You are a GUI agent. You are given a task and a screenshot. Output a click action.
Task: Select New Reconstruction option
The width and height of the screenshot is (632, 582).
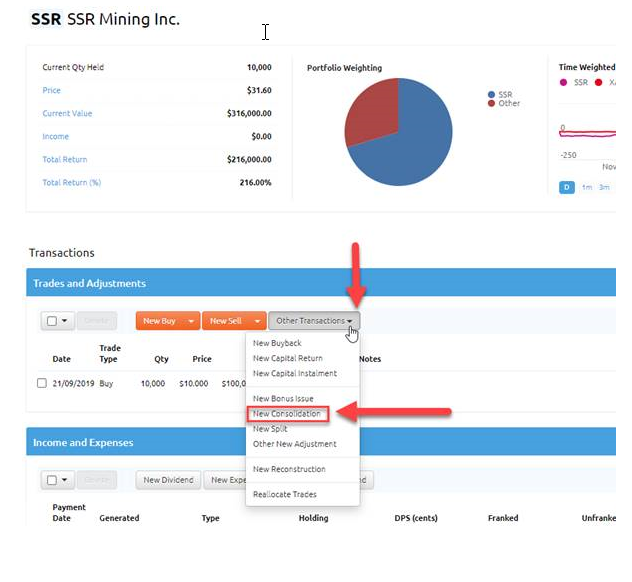[x=289, y=469]
